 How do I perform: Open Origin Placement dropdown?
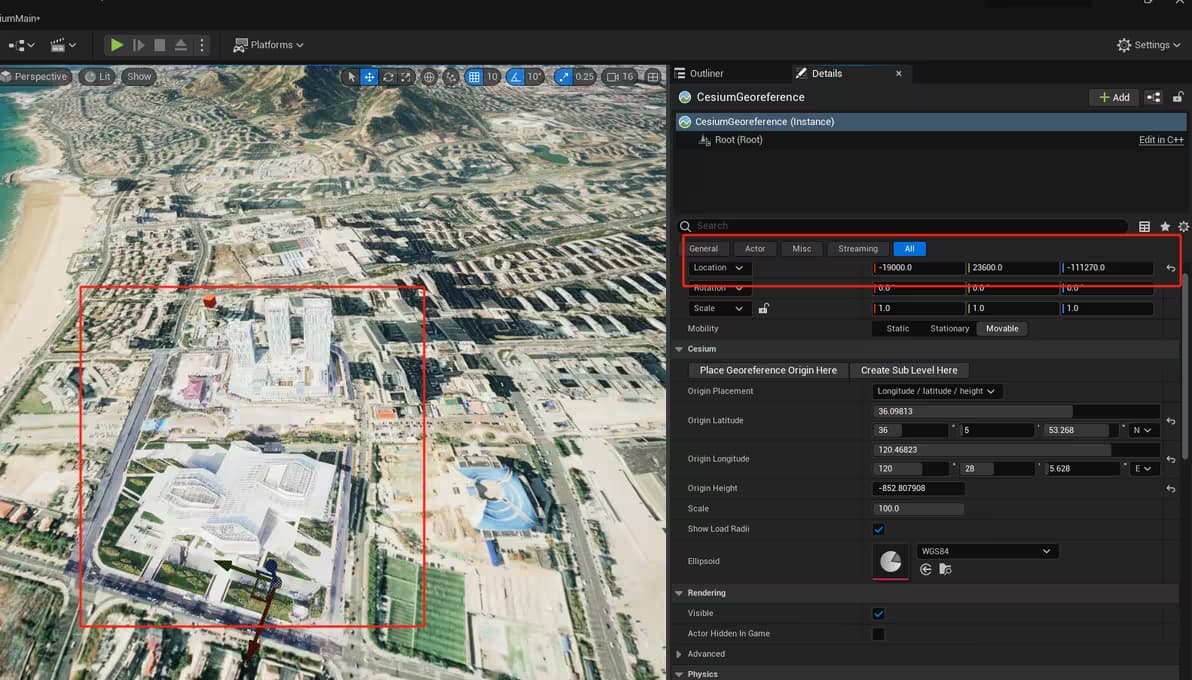937,391
